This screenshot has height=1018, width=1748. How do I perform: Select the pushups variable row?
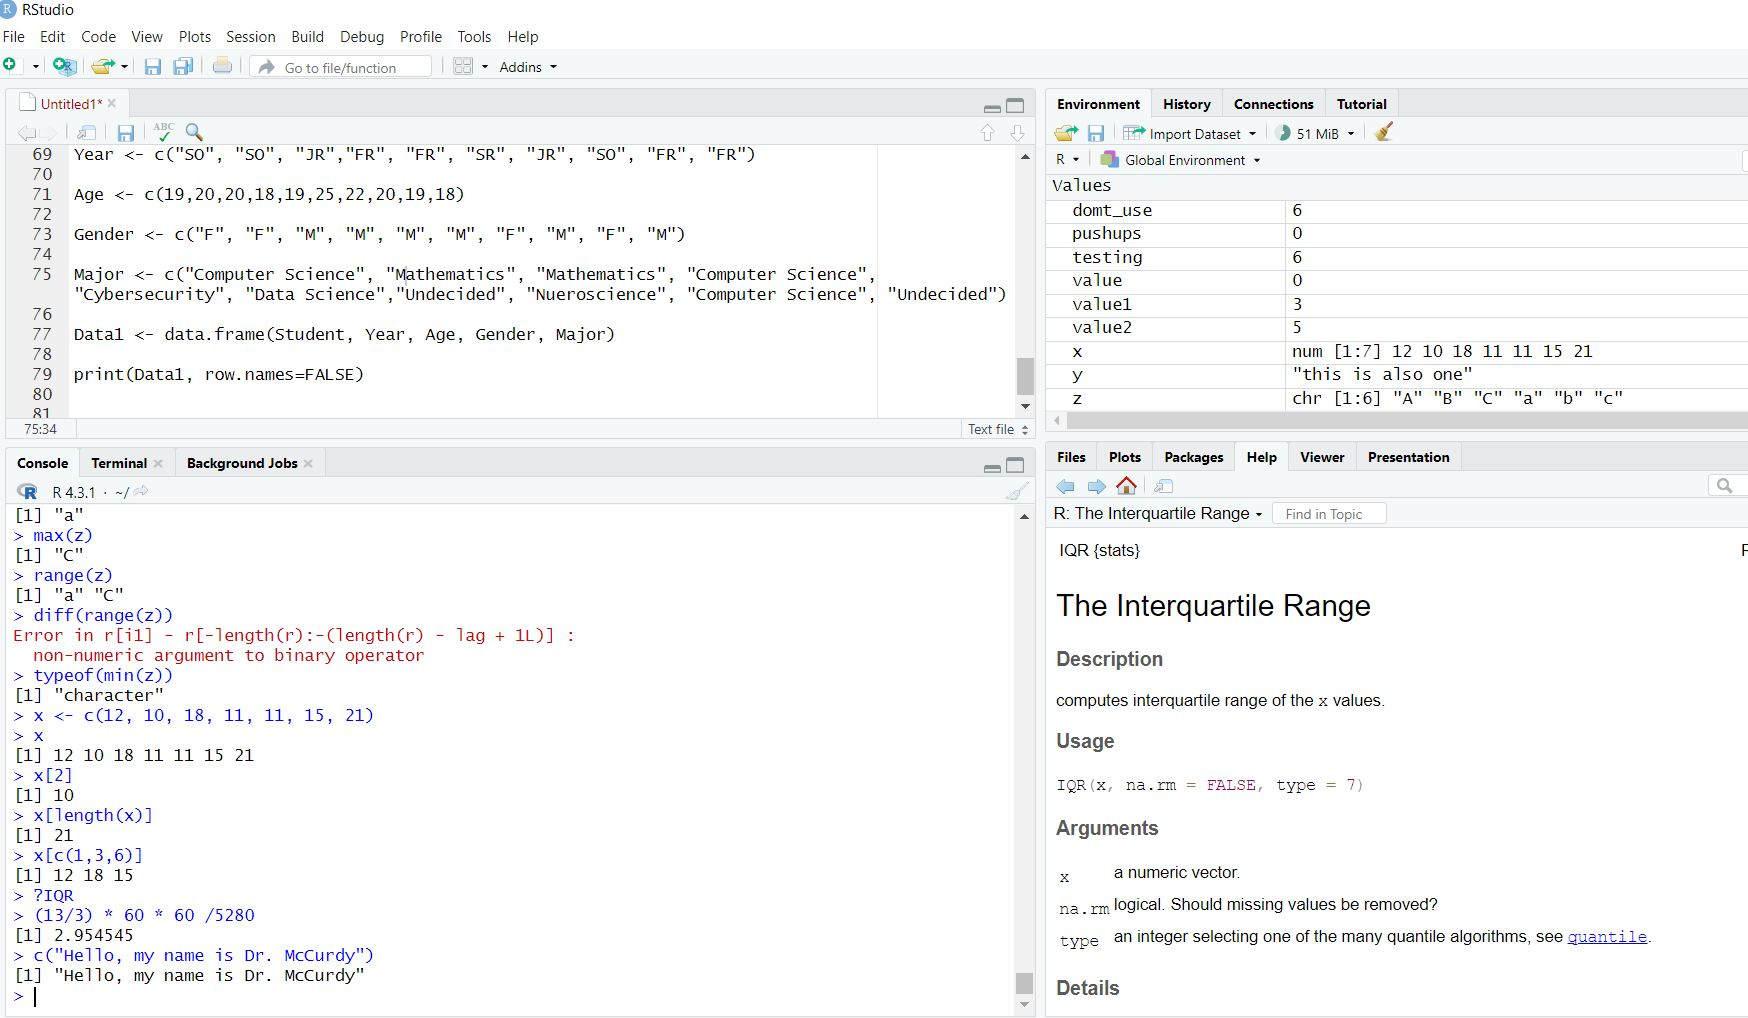tap(1397, 234)
